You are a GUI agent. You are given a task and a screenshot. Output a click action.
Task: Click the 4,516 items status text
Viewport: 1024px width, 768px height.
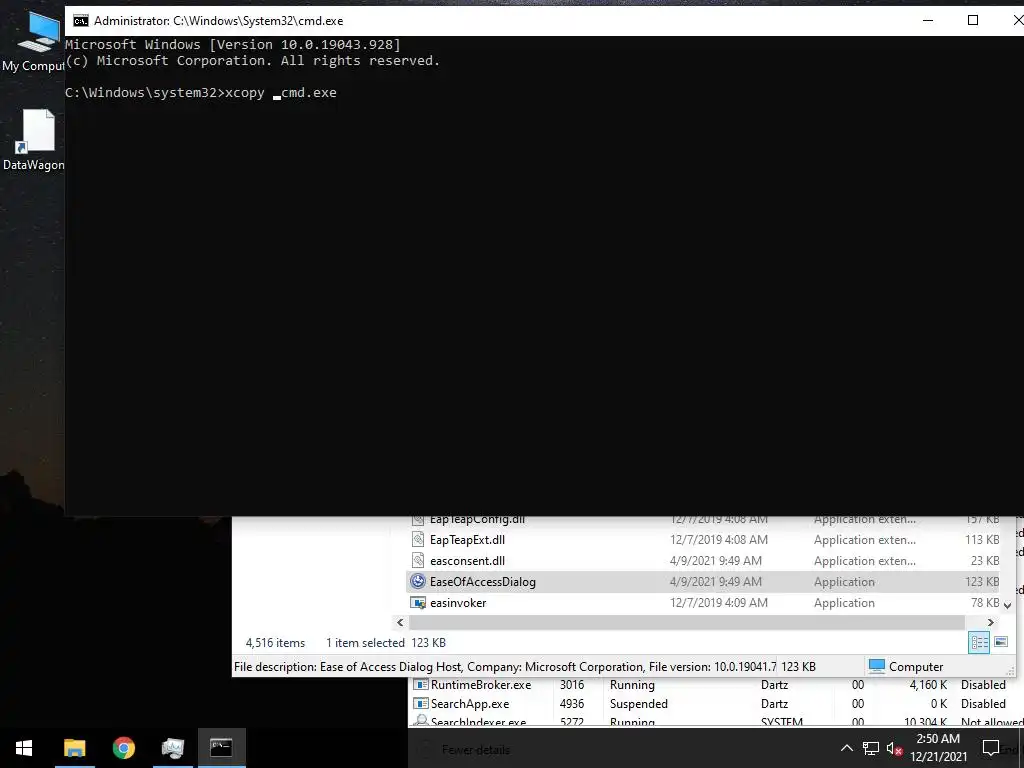(x=275, y=643)
